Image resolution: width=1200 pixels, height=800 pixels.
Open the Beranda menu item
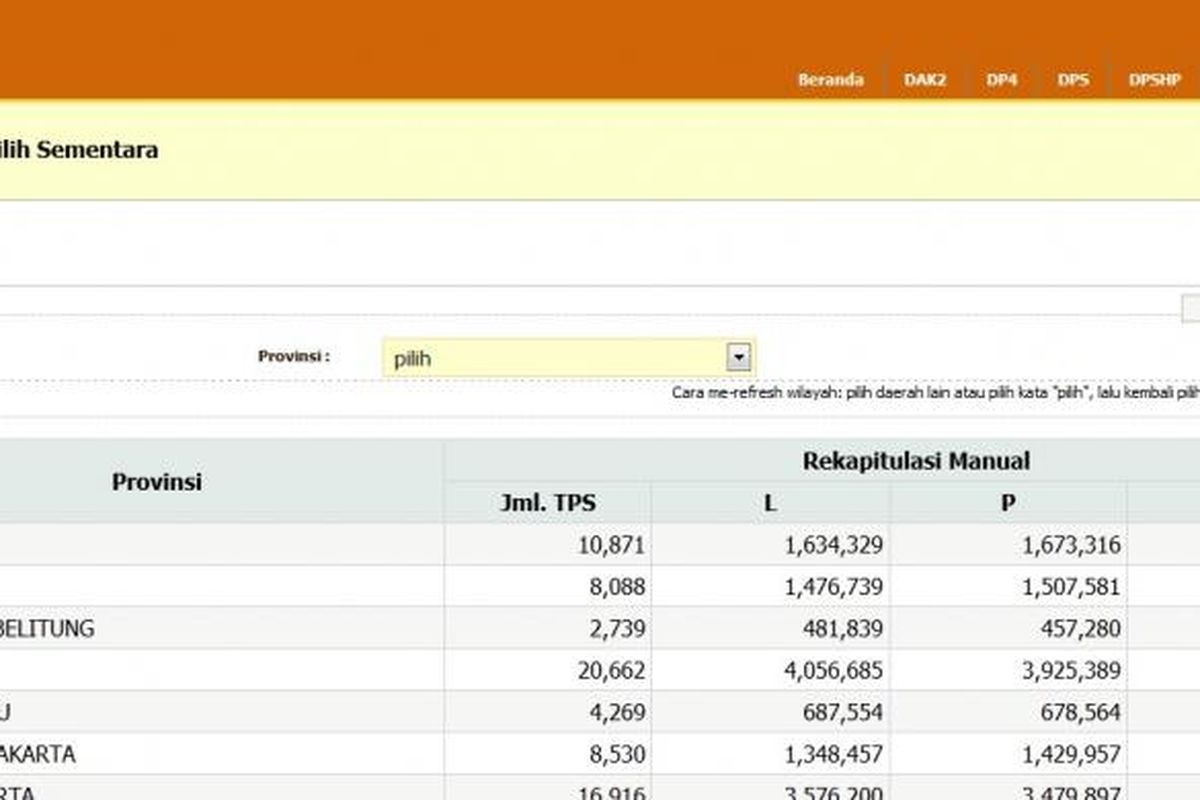tap(830, 80)
